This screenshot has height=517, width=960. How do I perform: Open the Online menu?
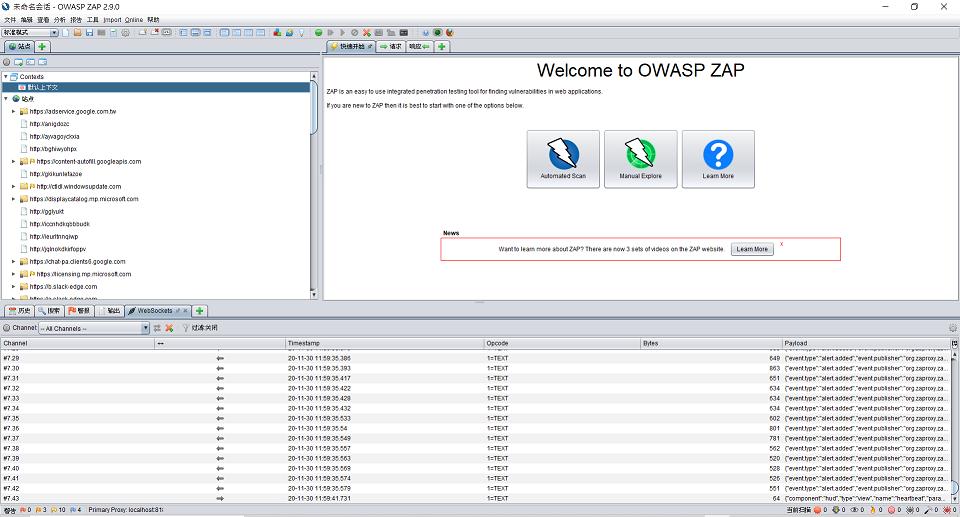(134, 20)
